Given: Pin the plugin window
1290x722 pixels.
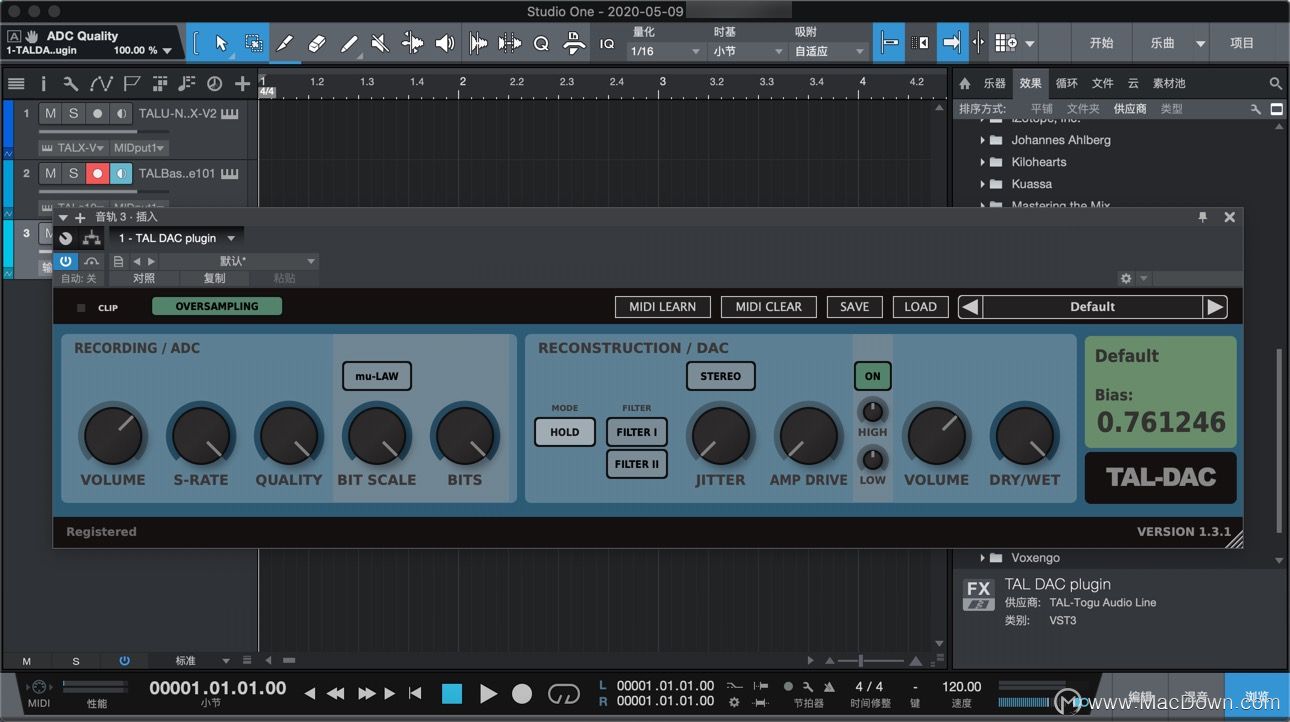Looking at the screenshot, I should [x=1203, y=217].
